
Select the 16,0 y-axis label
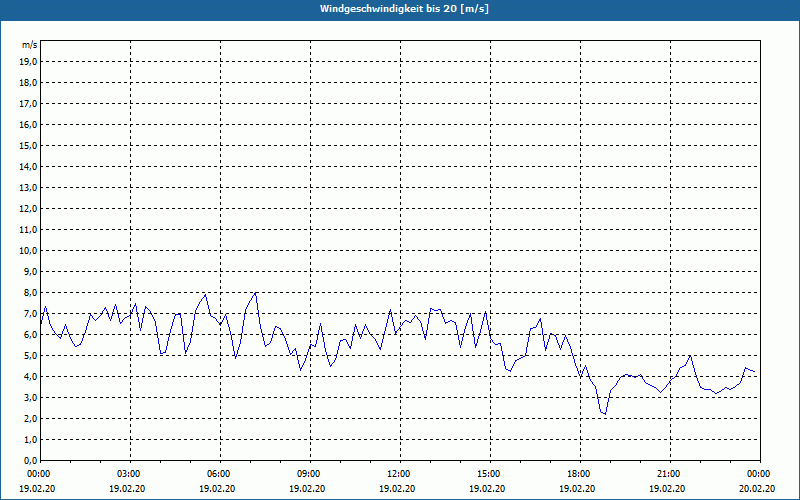point(28,124)
